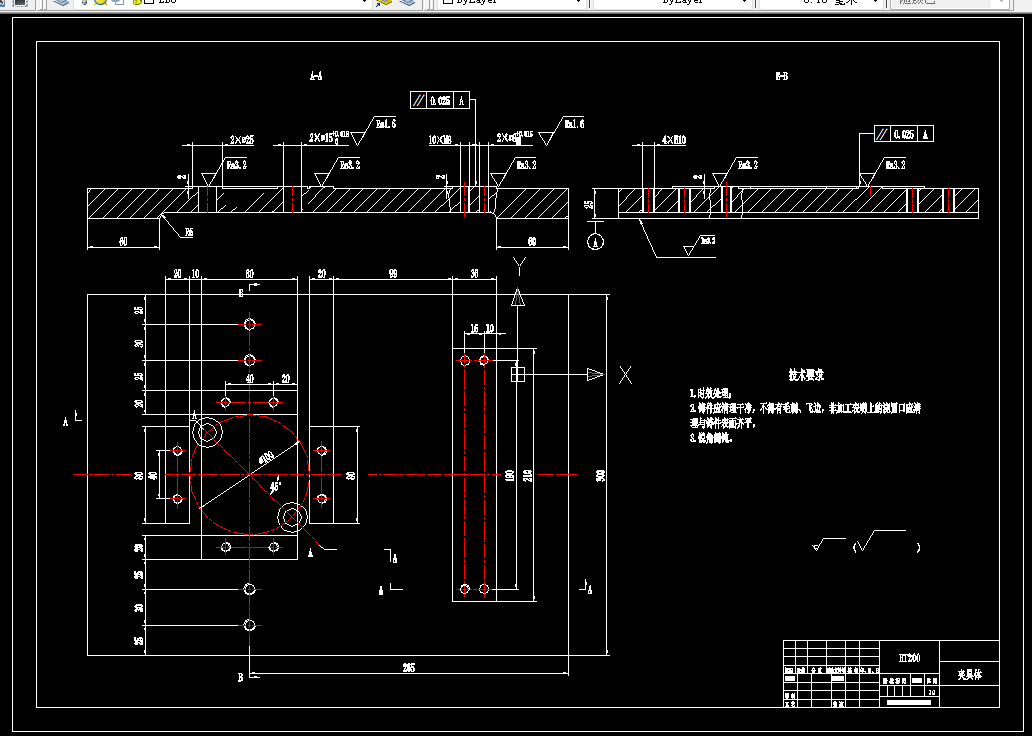Click the X axis arrowhead

click(x=595, y=375)
